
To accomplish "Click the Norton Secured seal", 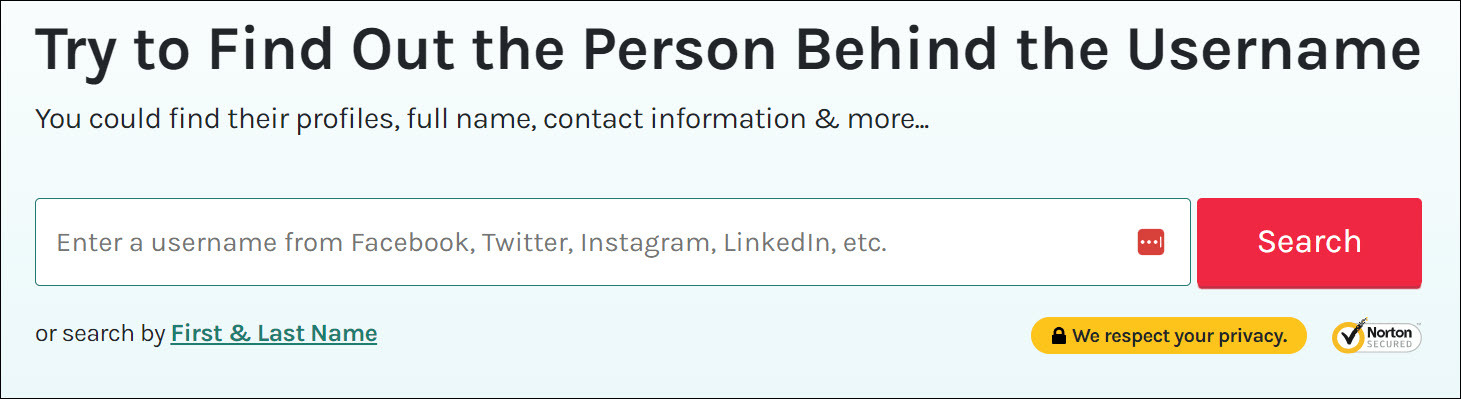I will tap(1377, 337).
